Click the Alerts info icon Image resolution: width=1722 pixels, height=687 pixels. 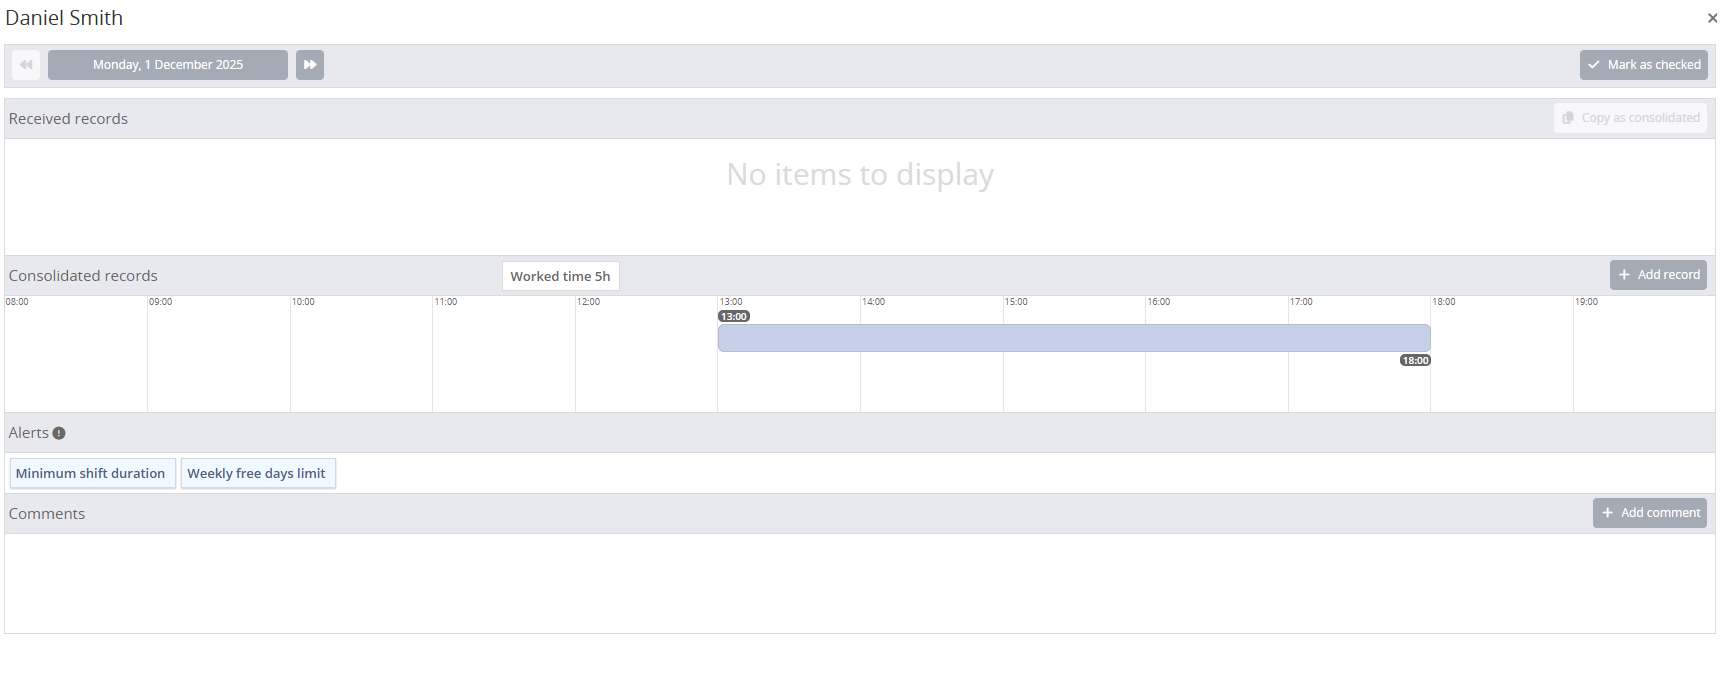59,433
